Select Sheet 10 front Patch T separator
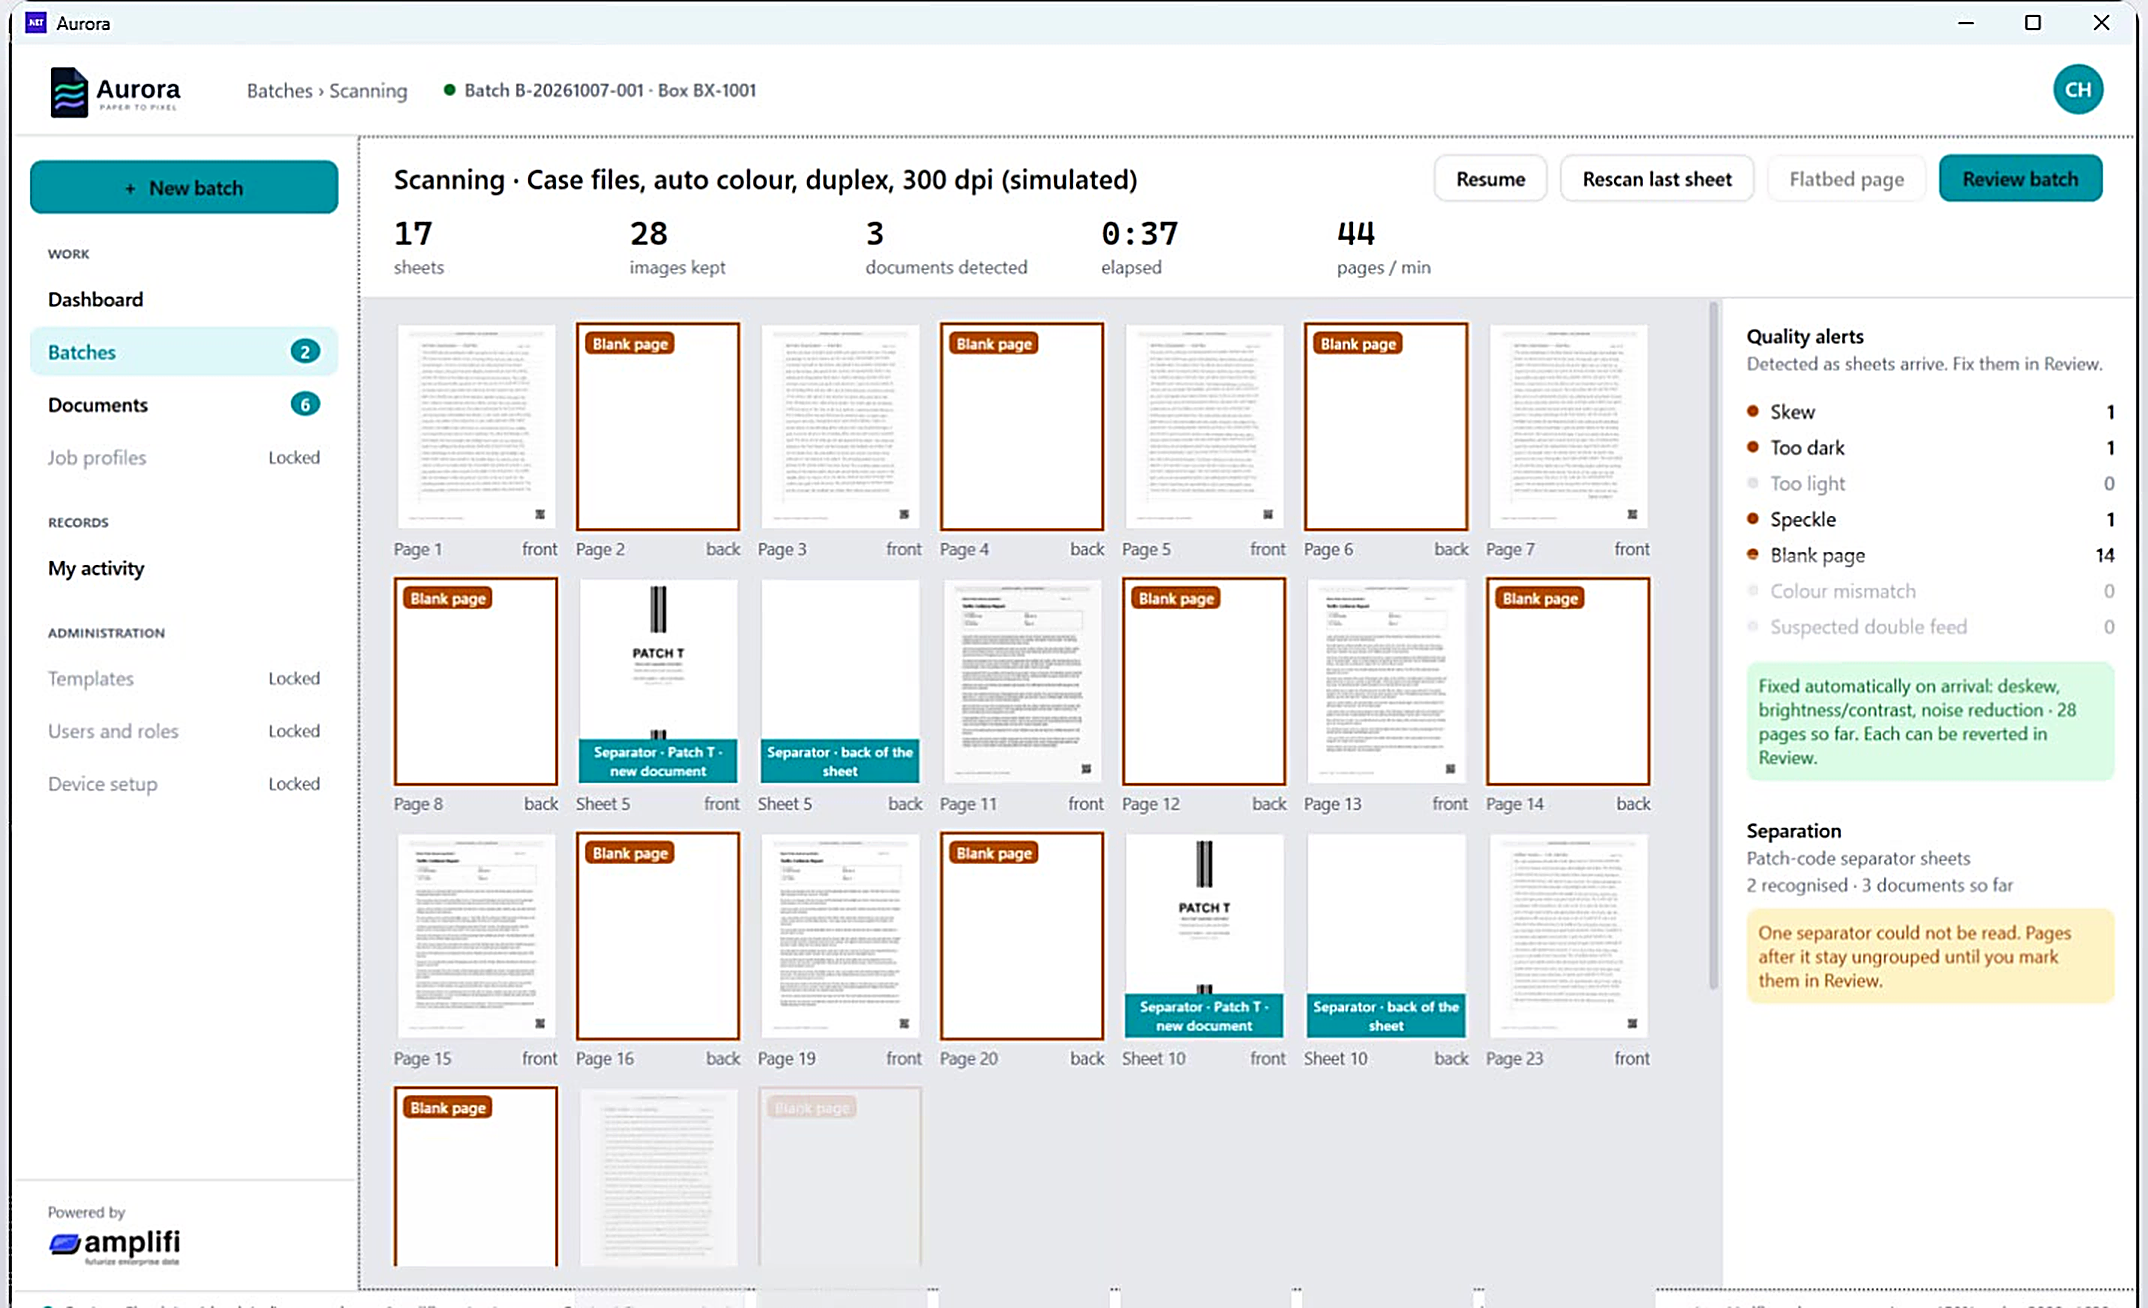 1204,936
